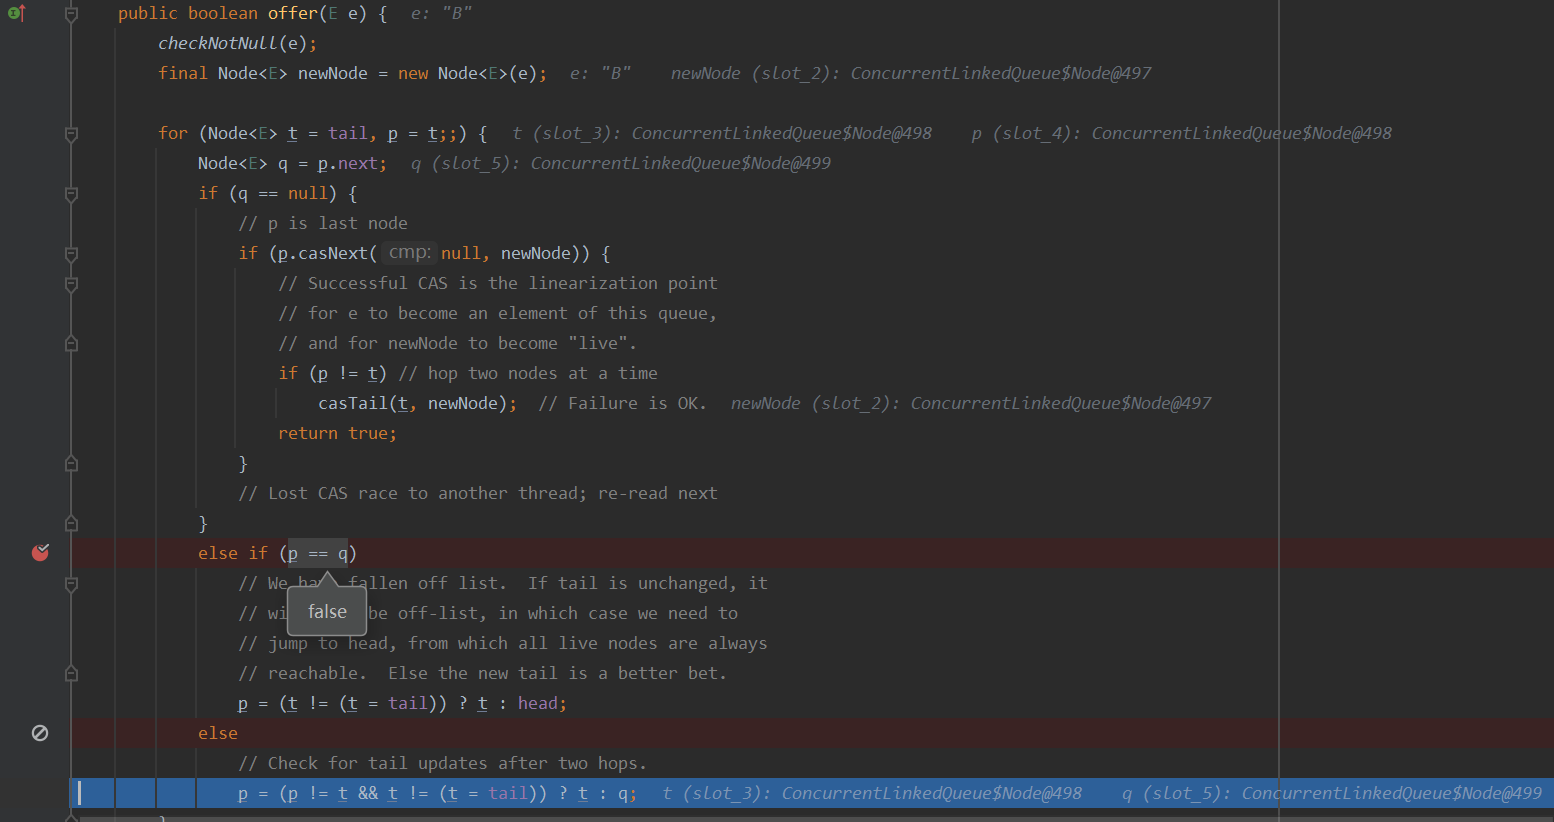Click the 'if (q == null) {' condition
The width and height of the screenshot is (1554, 822).
coord(278,193)
